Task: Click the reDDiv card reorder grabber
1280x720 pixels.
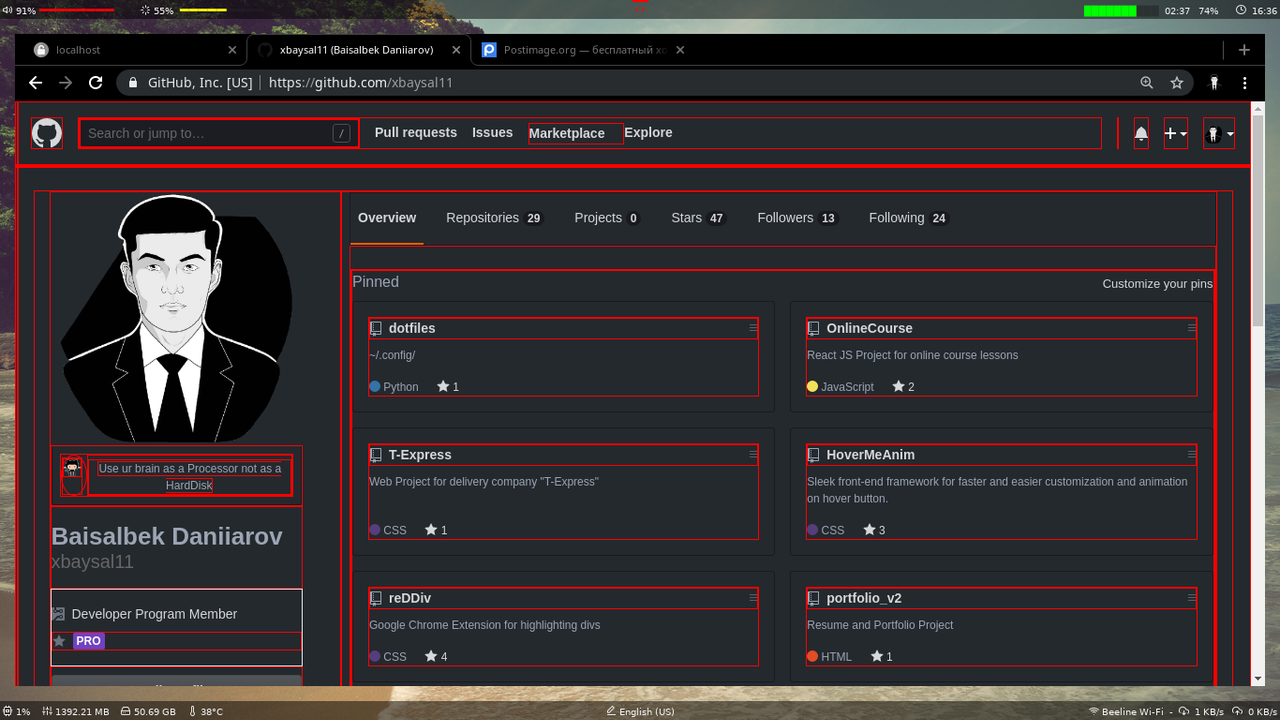Action: pos(753,598)
